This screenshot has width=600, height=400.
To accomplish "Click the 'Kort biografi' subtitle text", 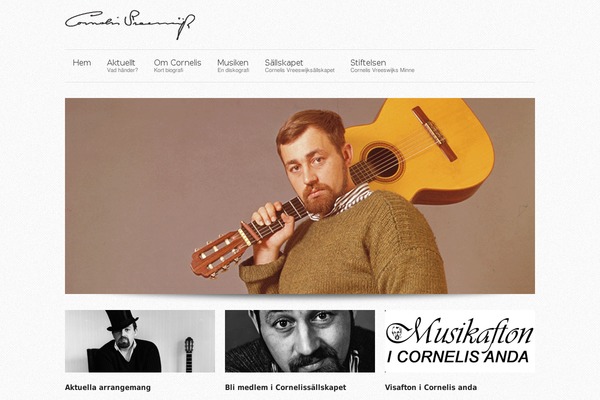I will [x=169, y=70].
